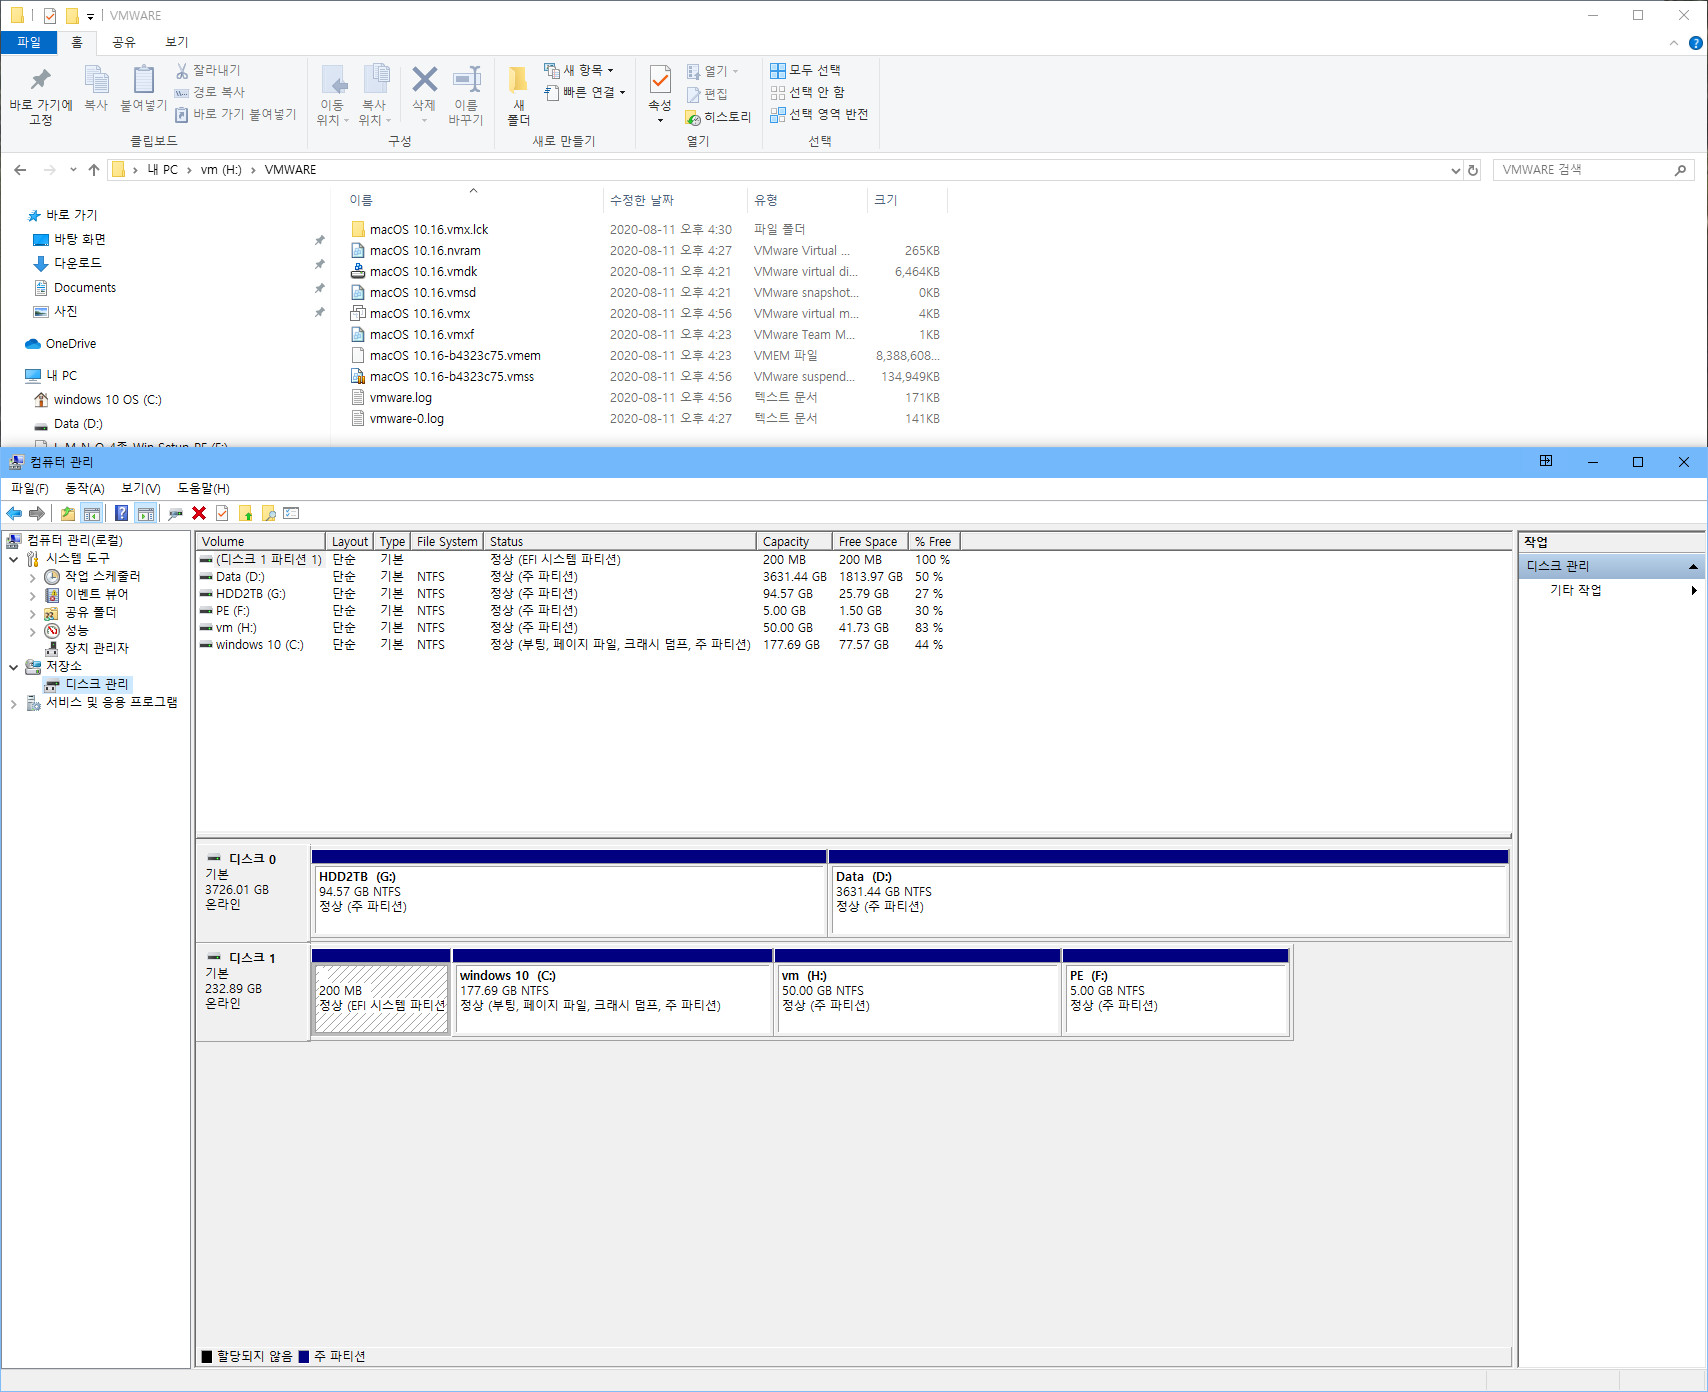
Task: Click the Downloads (다운로드) quick access item
Action: [x=77, y=264]
